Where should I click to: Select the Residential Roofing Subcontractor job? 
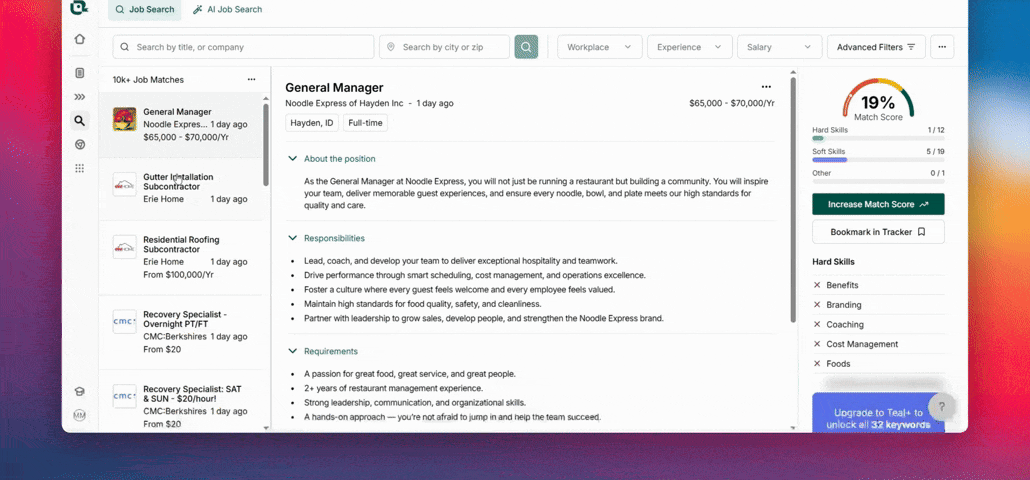pos(181,257)
